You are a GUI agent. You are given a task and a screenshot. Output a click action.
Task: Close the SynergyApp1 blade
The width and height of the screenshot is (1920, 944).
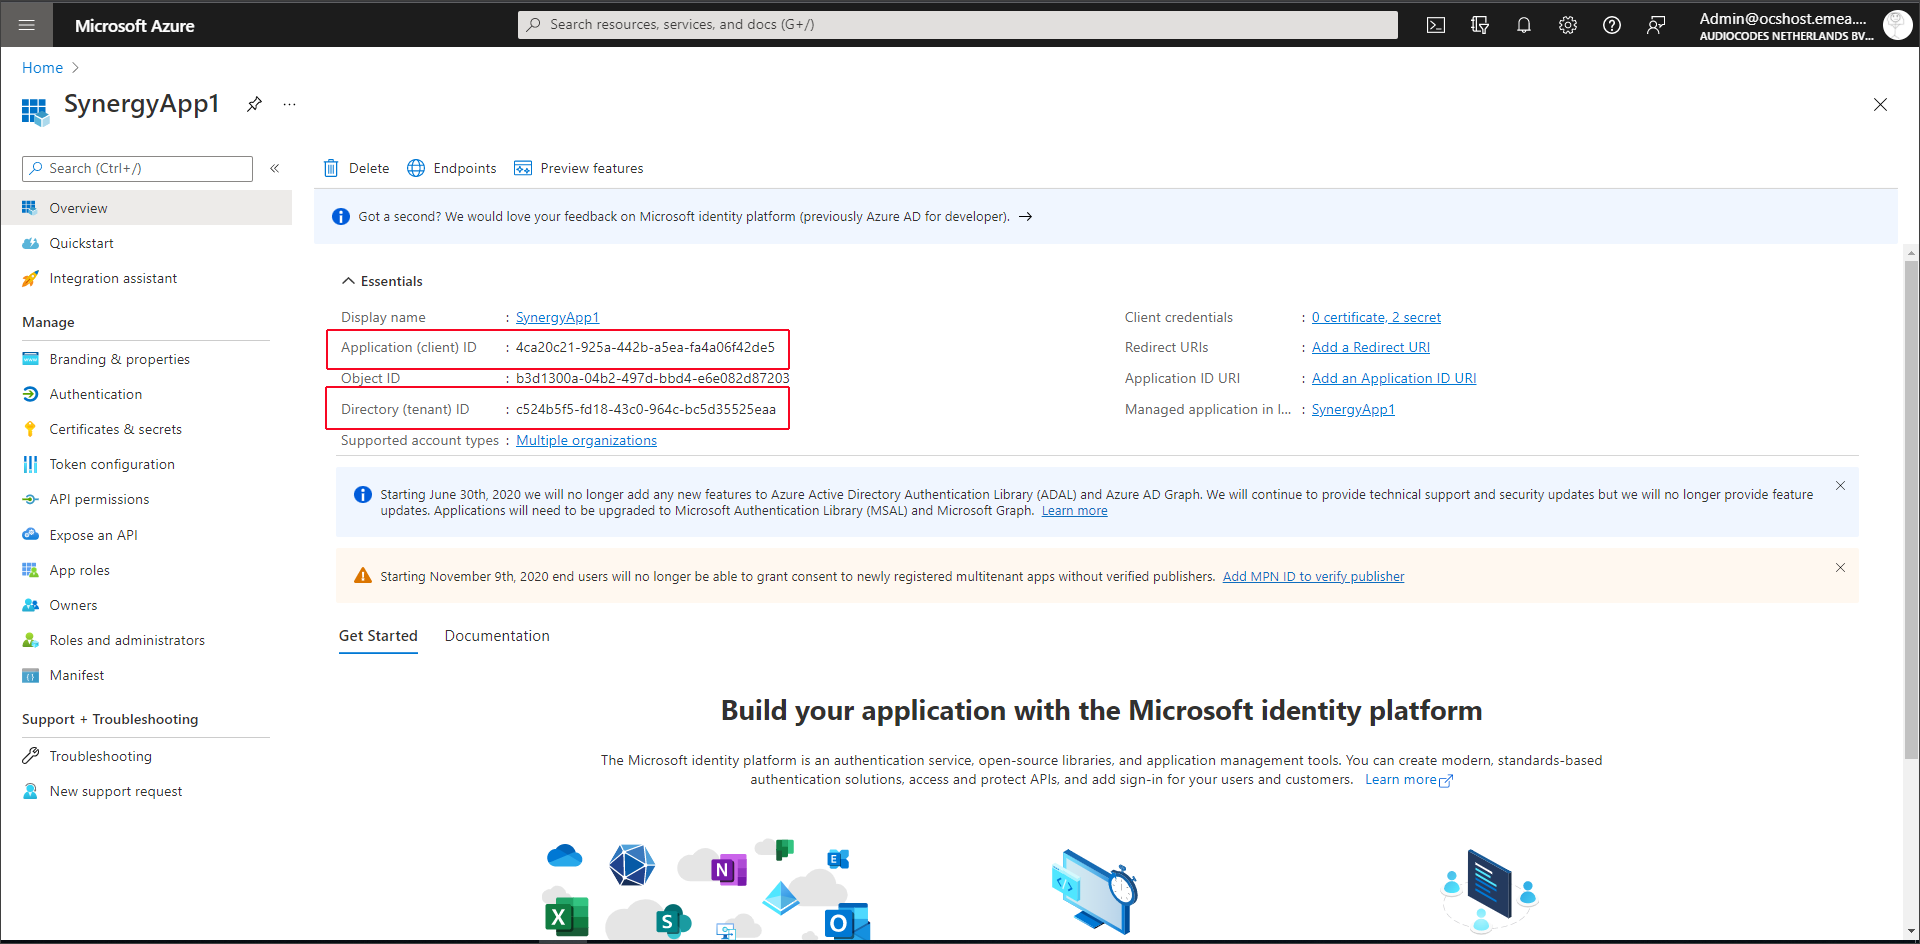click(x=1880, y=105)
